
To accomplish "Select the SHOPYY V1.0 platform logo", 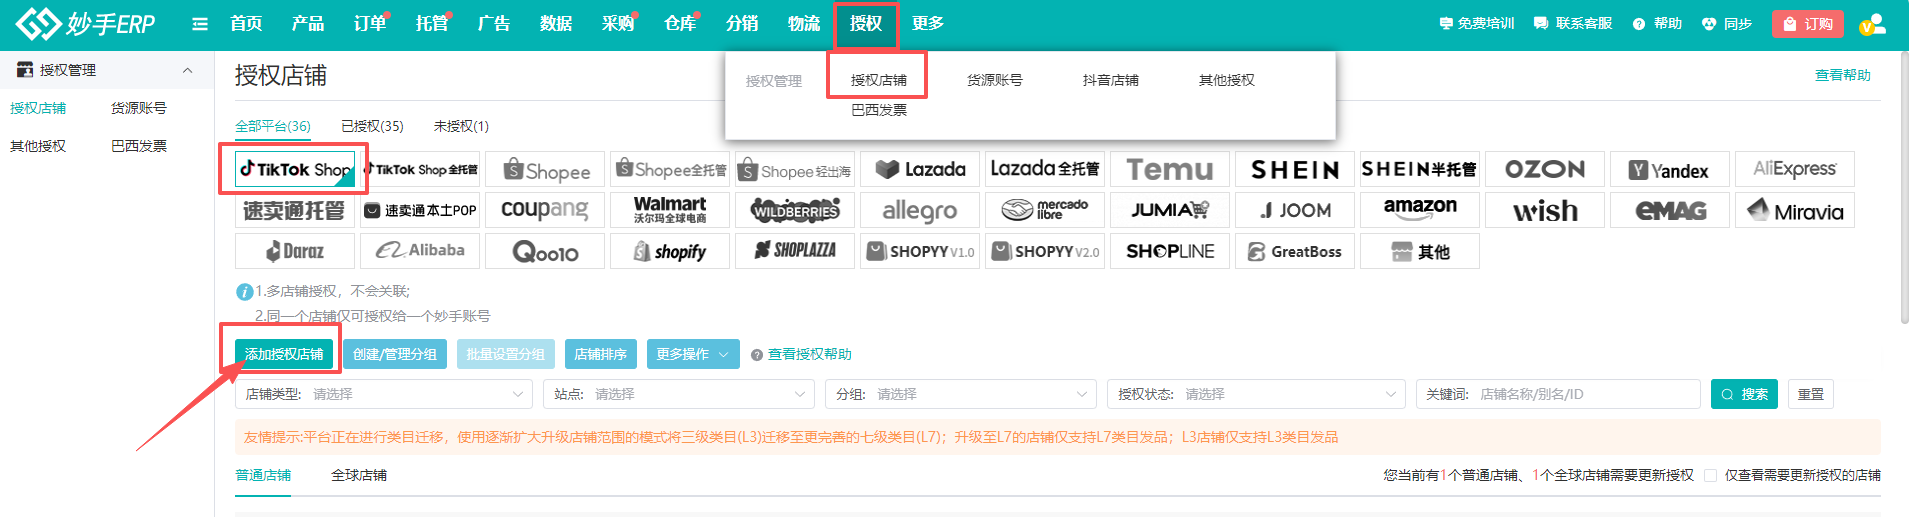I will coord(920,251).
